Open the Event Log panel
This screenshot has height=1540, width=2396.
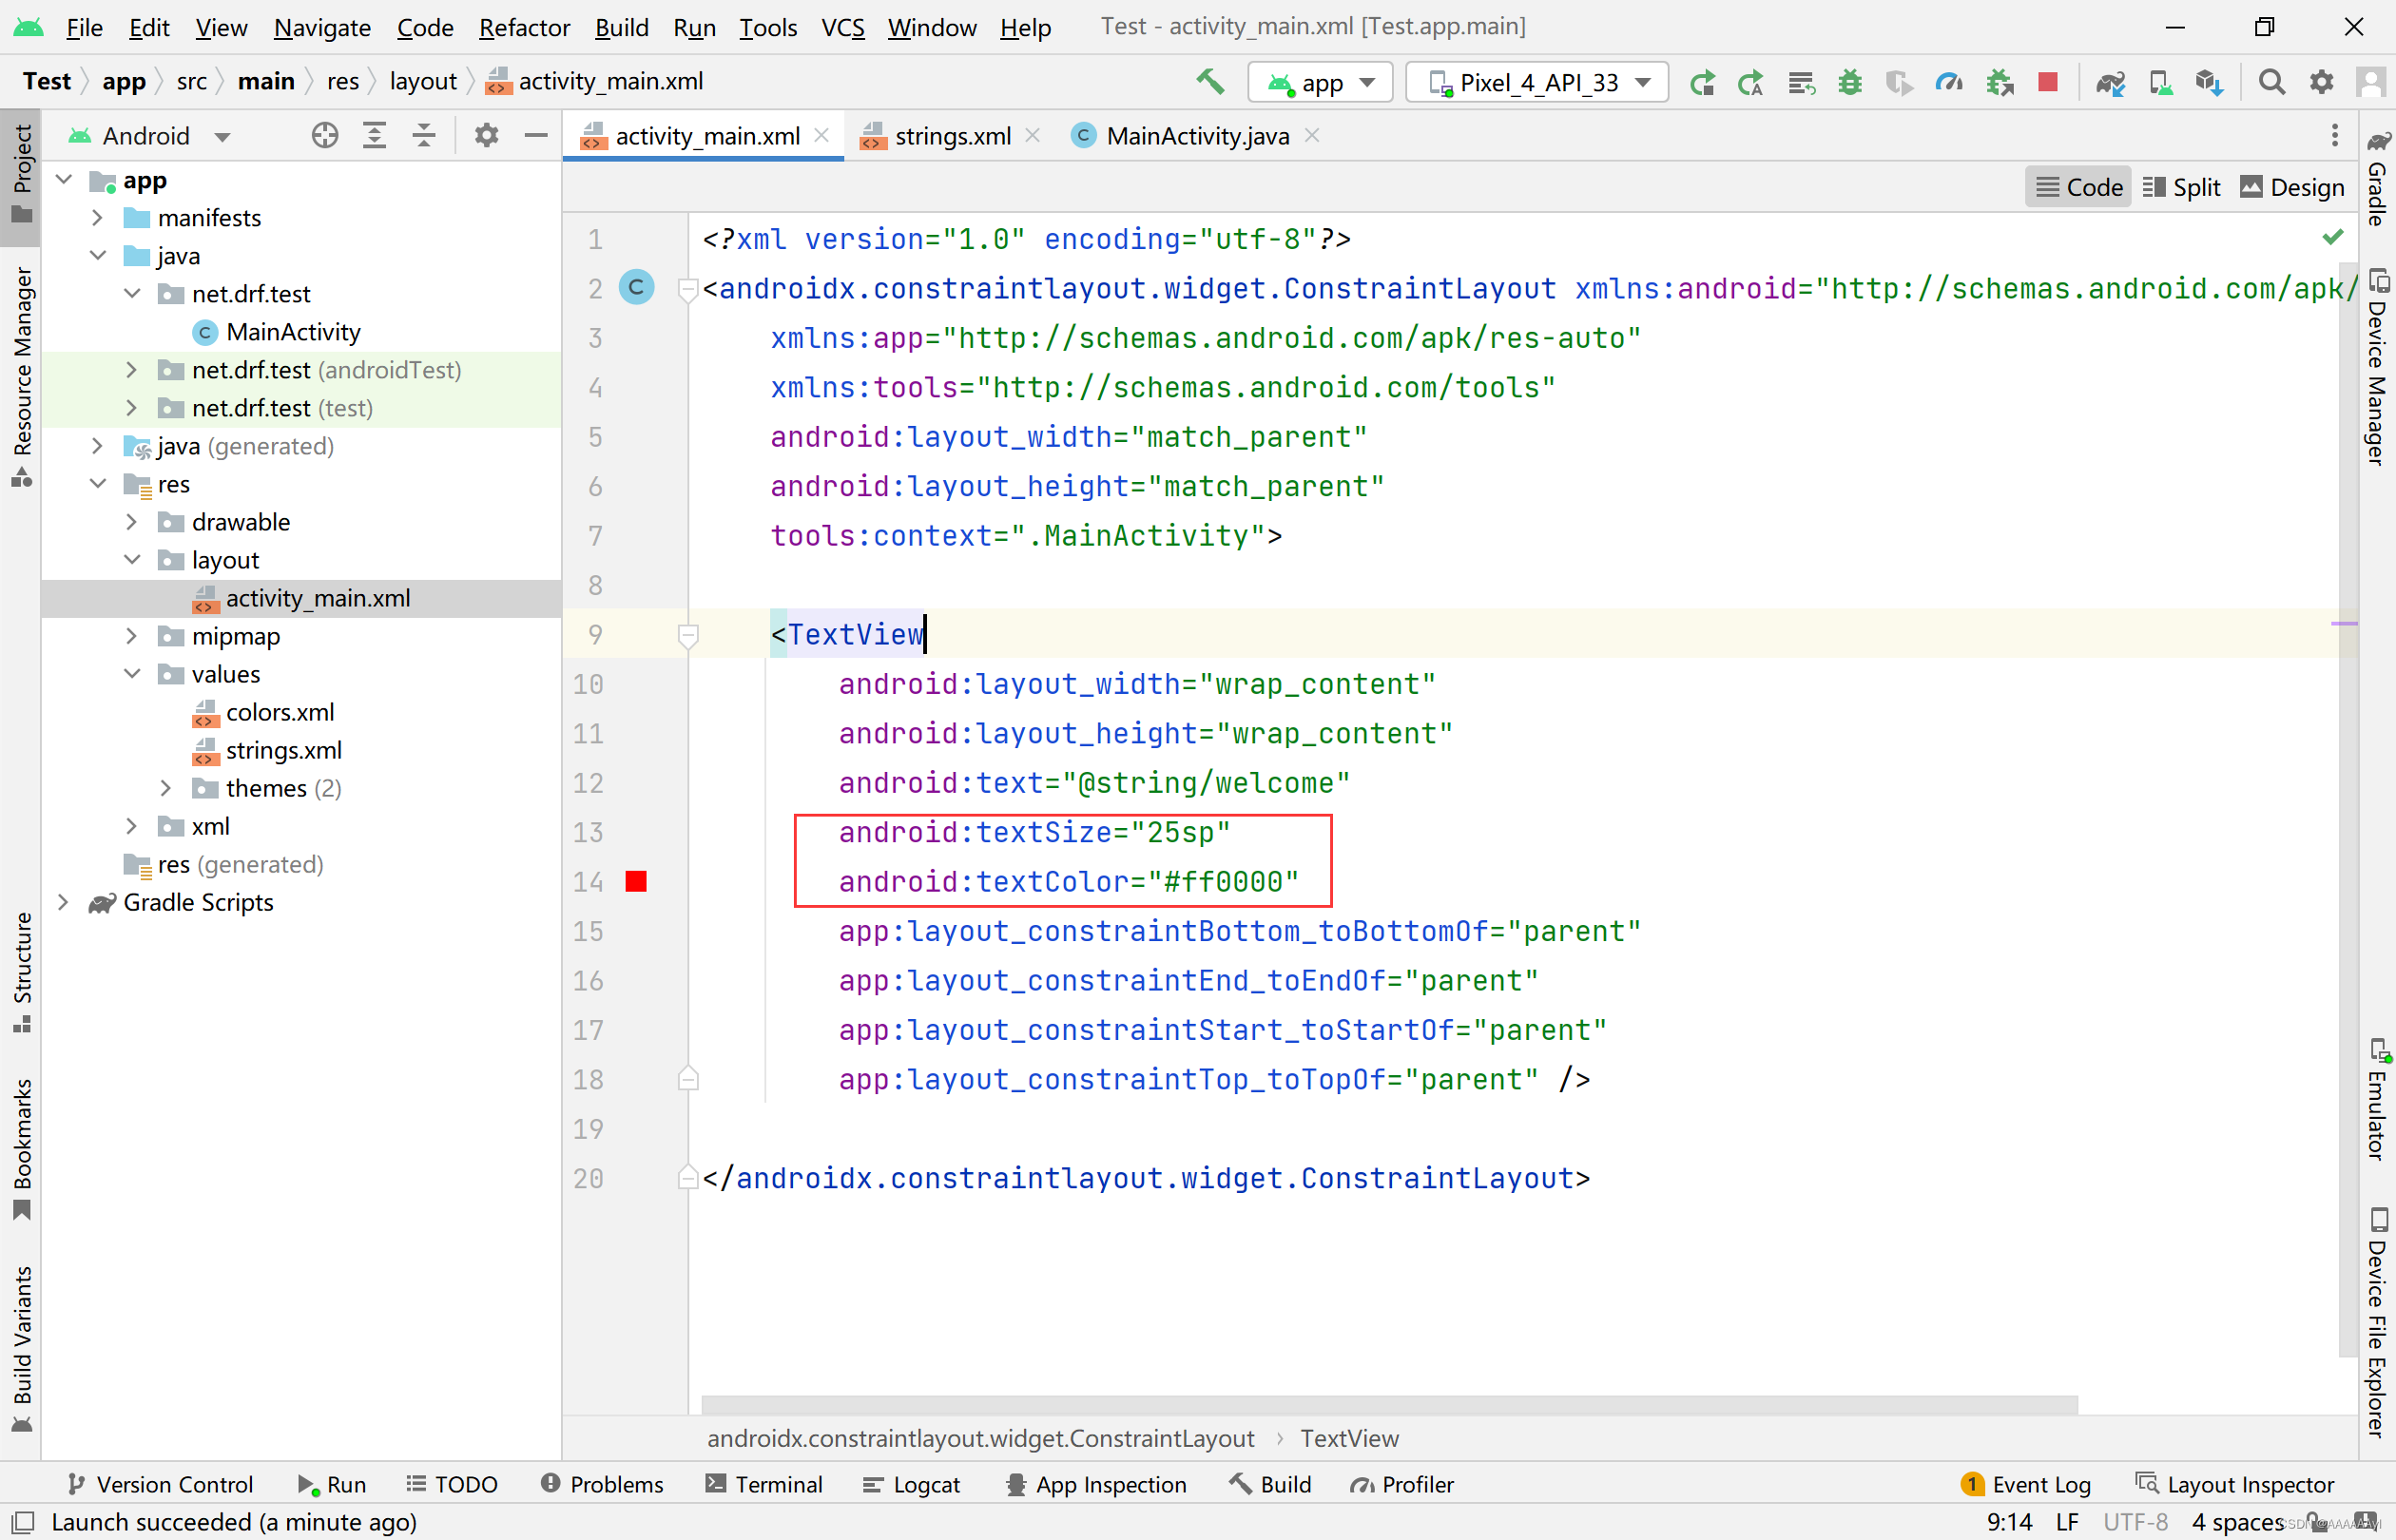pos(2026,1484)
